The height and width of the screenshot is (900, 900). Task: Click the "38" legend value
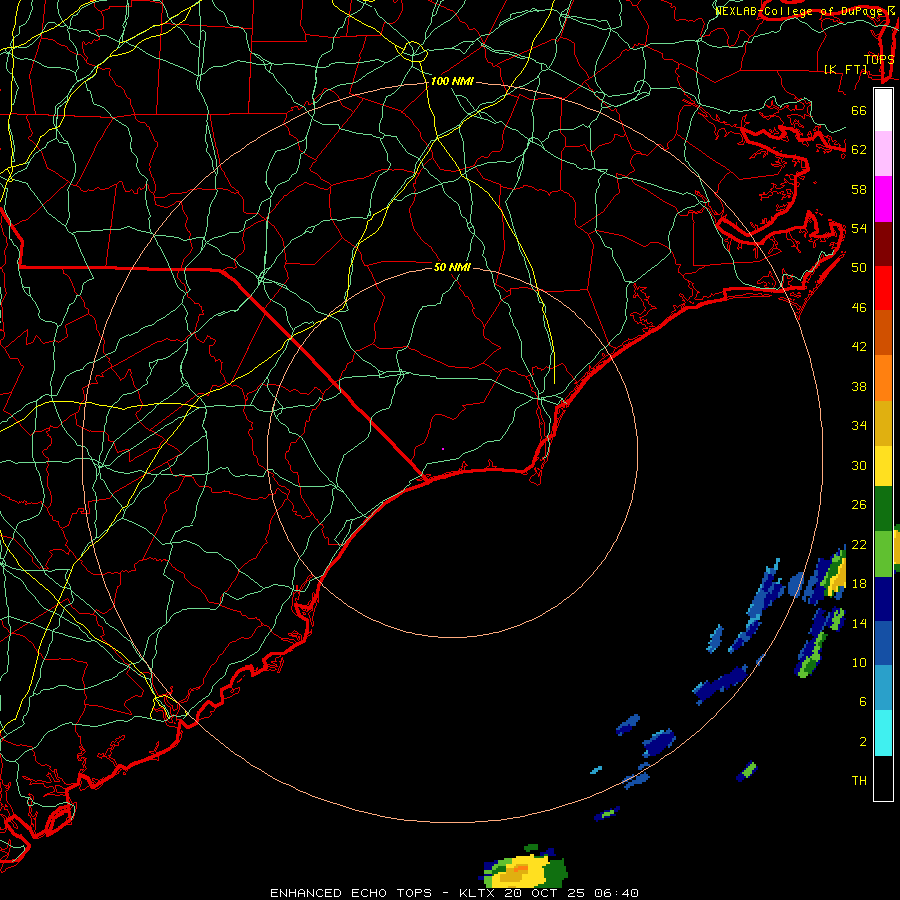coord(859,386)
